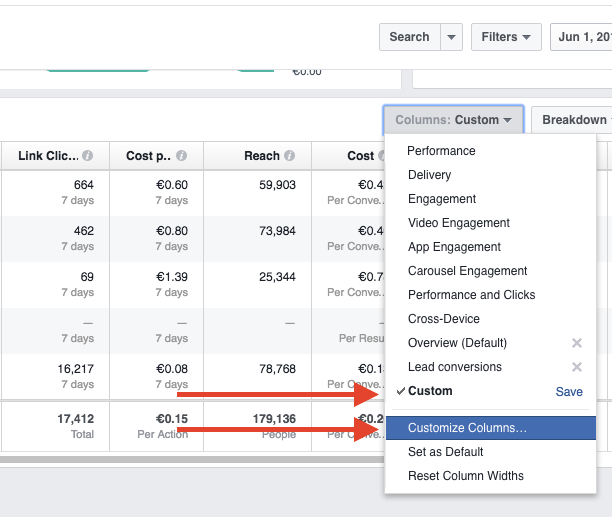This screenshot has width=612, height=517.
Task: Select the App Engagement column preset
Action: click(x=490, y=247)
